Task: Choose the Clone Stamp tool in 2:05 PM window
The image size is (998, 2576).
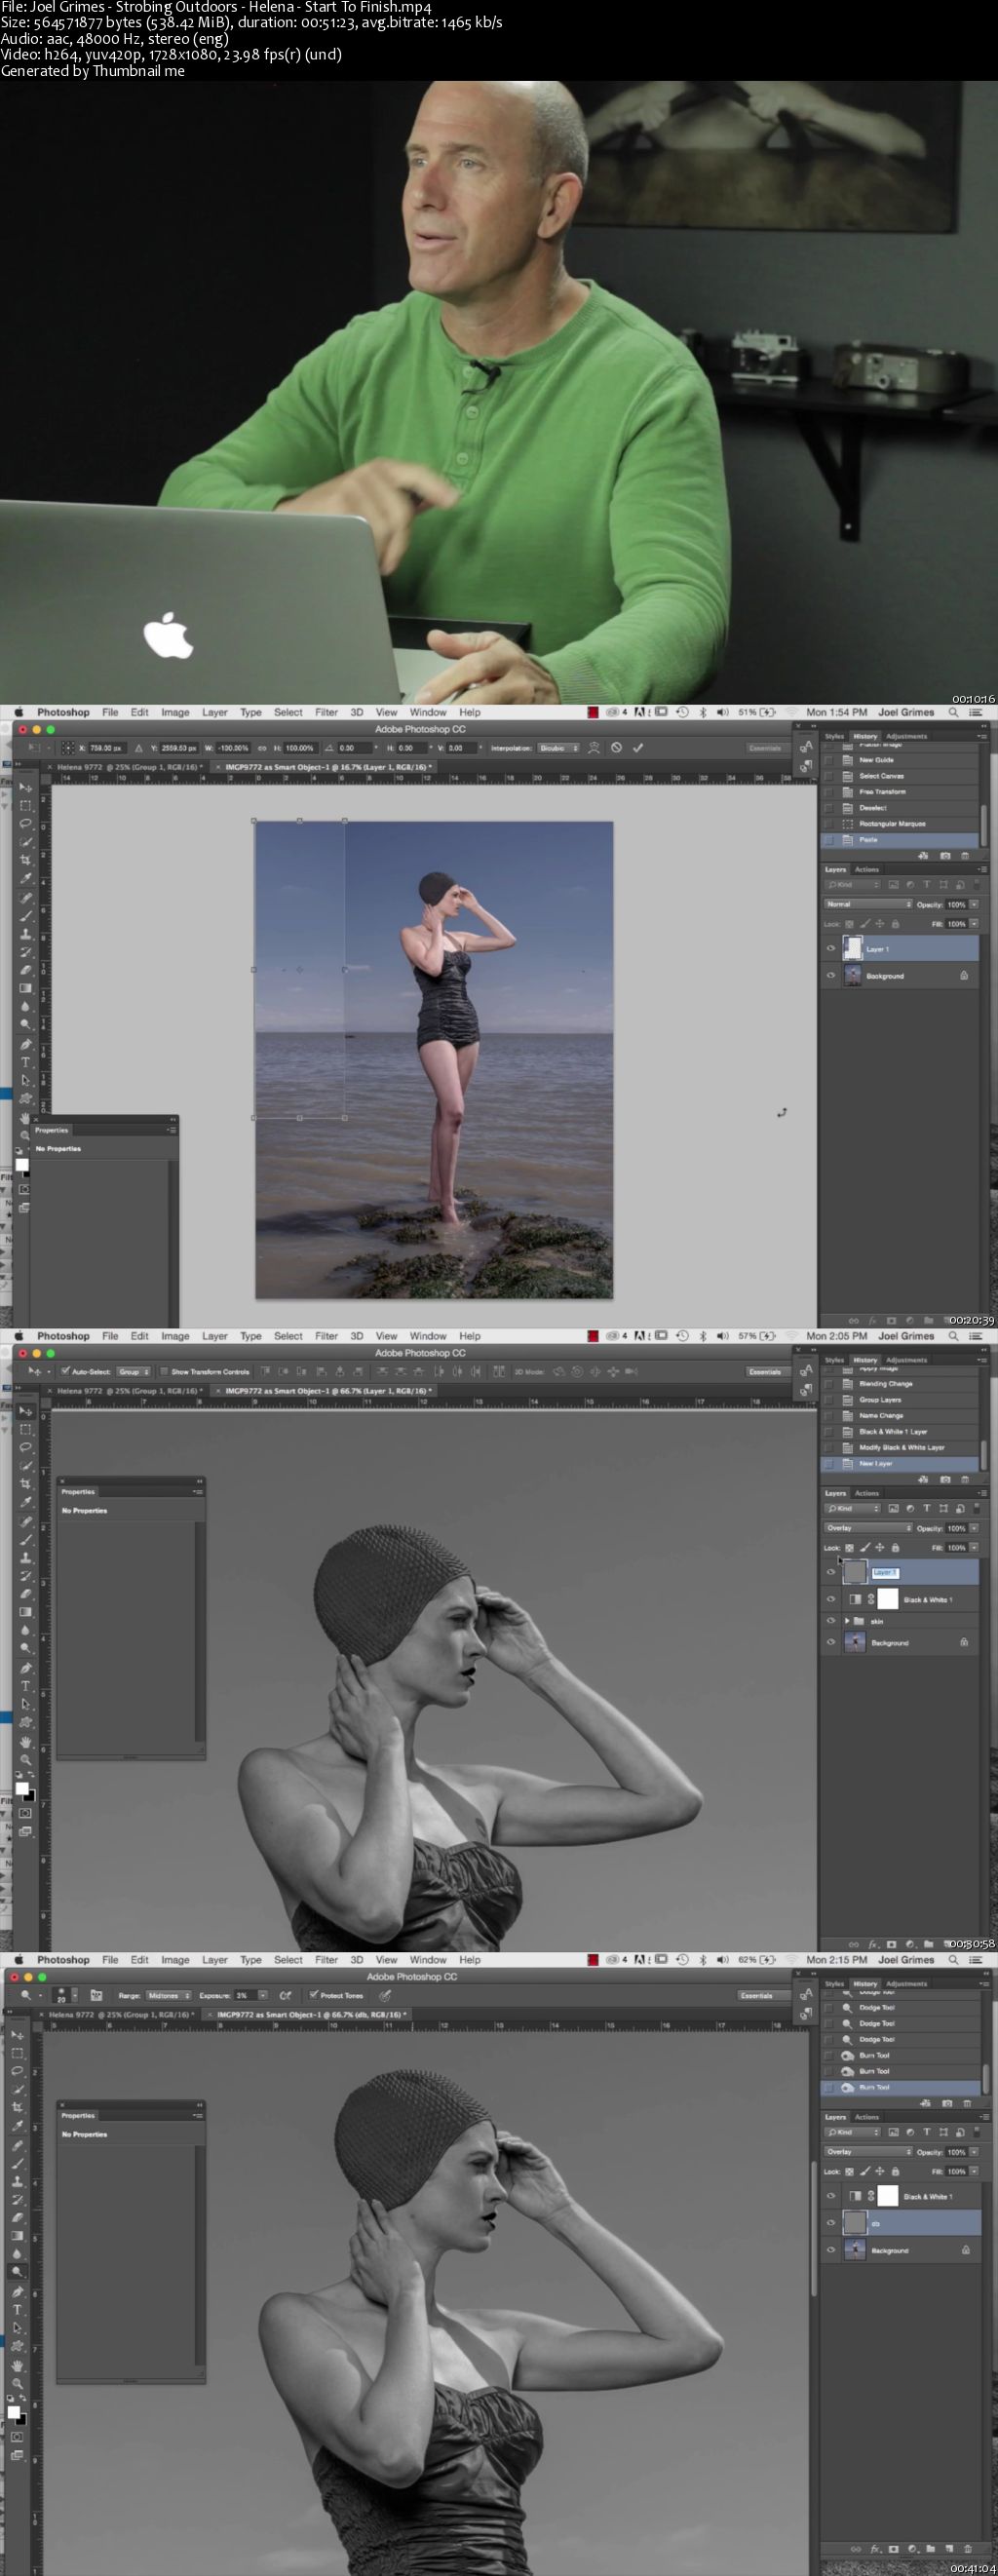Action: 25,1558
